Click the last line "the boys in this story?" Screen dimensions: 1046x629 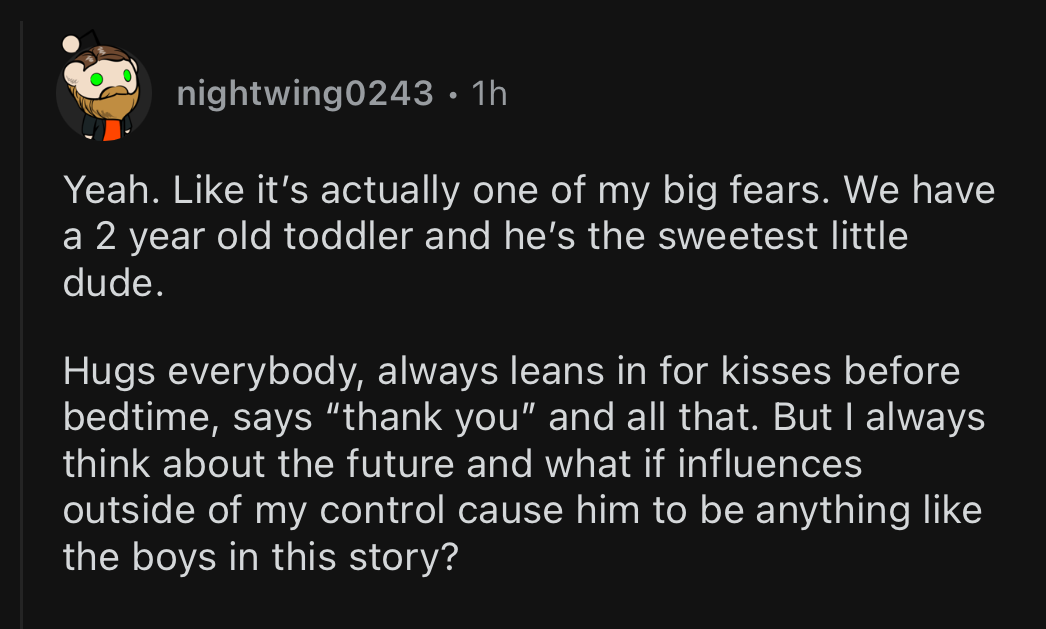[261, 556]
